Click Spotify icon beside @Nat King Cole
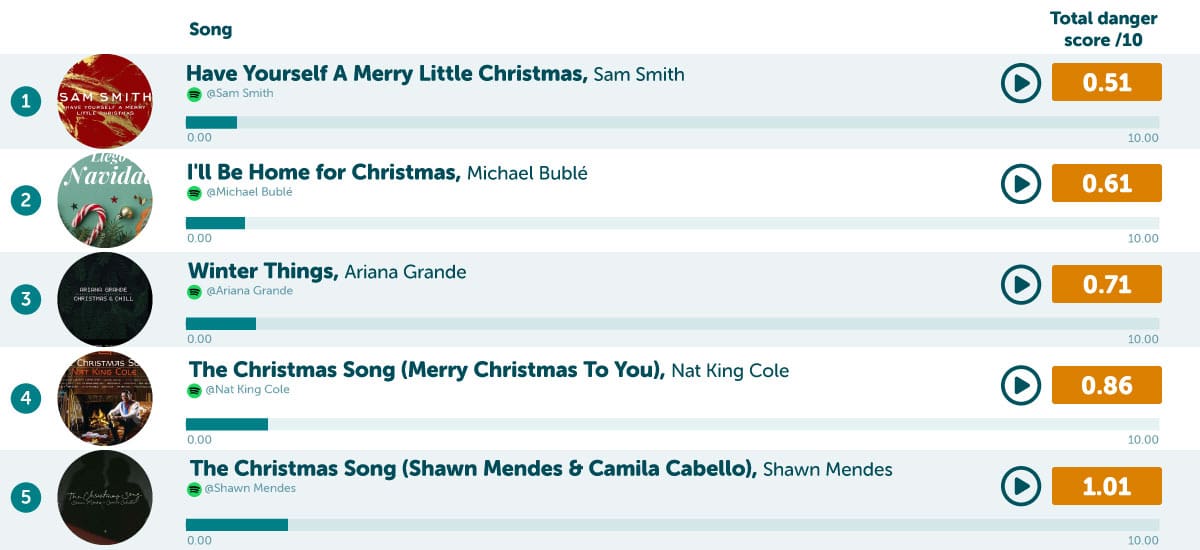Screen dimensions: 1200x550 (x=194, y=390)
